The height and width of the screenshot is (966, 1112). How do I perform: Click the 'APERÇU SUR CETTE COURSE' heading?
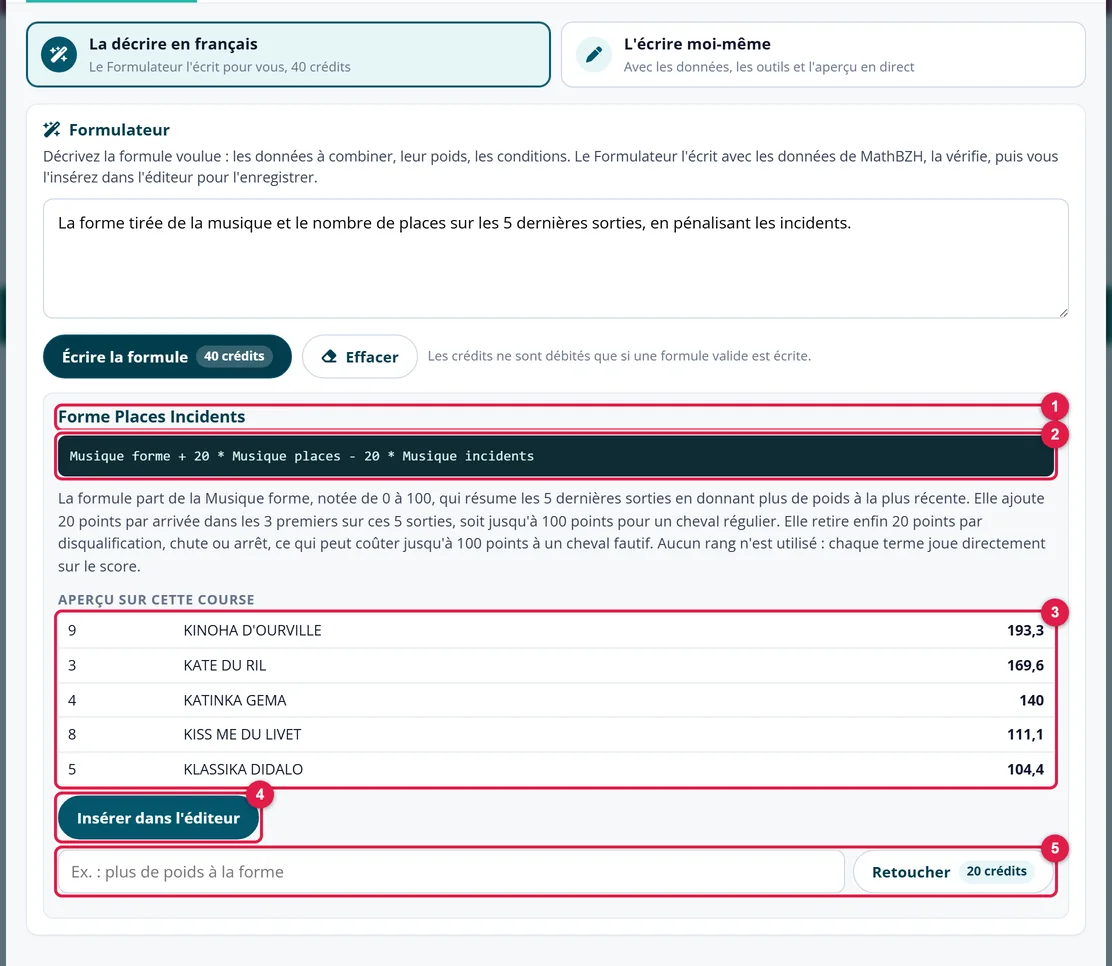[x=156, y=600]
